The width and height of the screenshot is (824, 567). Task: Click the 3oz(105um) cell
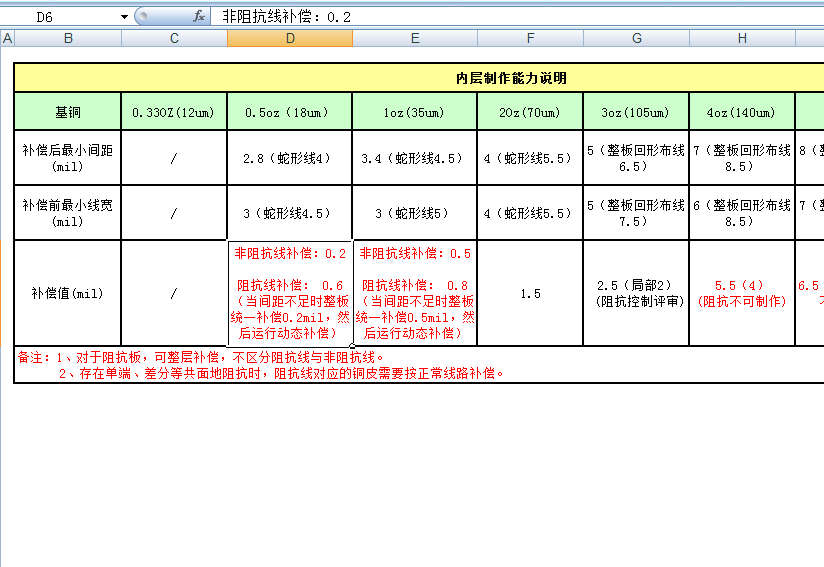click(636, 112)
